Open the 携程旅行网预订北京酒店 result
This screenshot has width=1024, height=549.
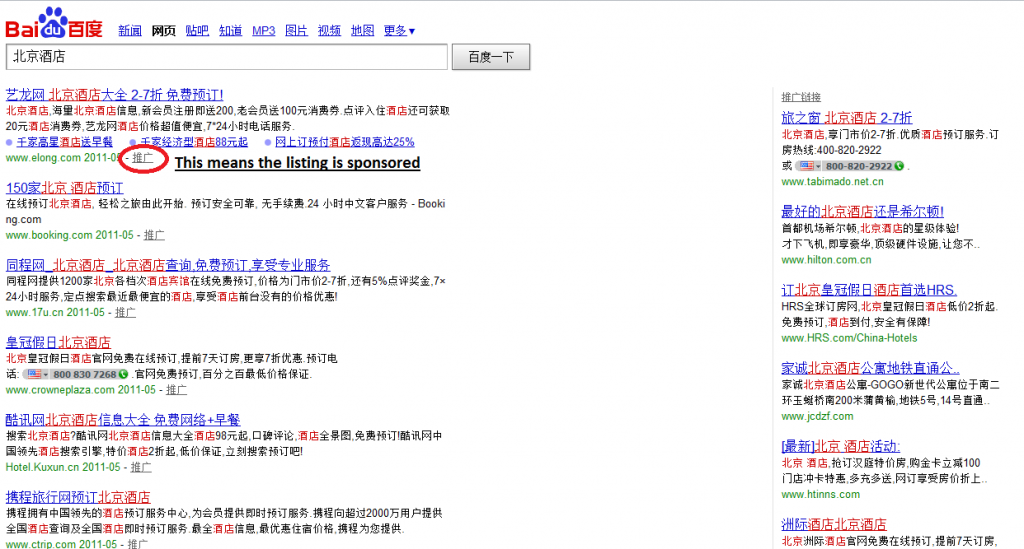click(x=78, y=497)
